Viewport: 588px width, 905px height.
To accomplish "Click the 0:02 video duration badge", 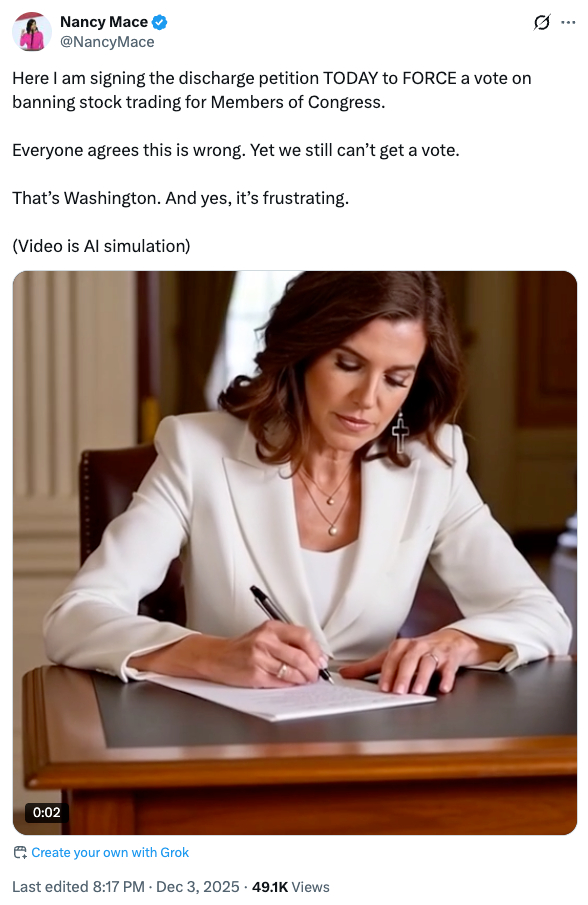I will (x=47, y=813).
